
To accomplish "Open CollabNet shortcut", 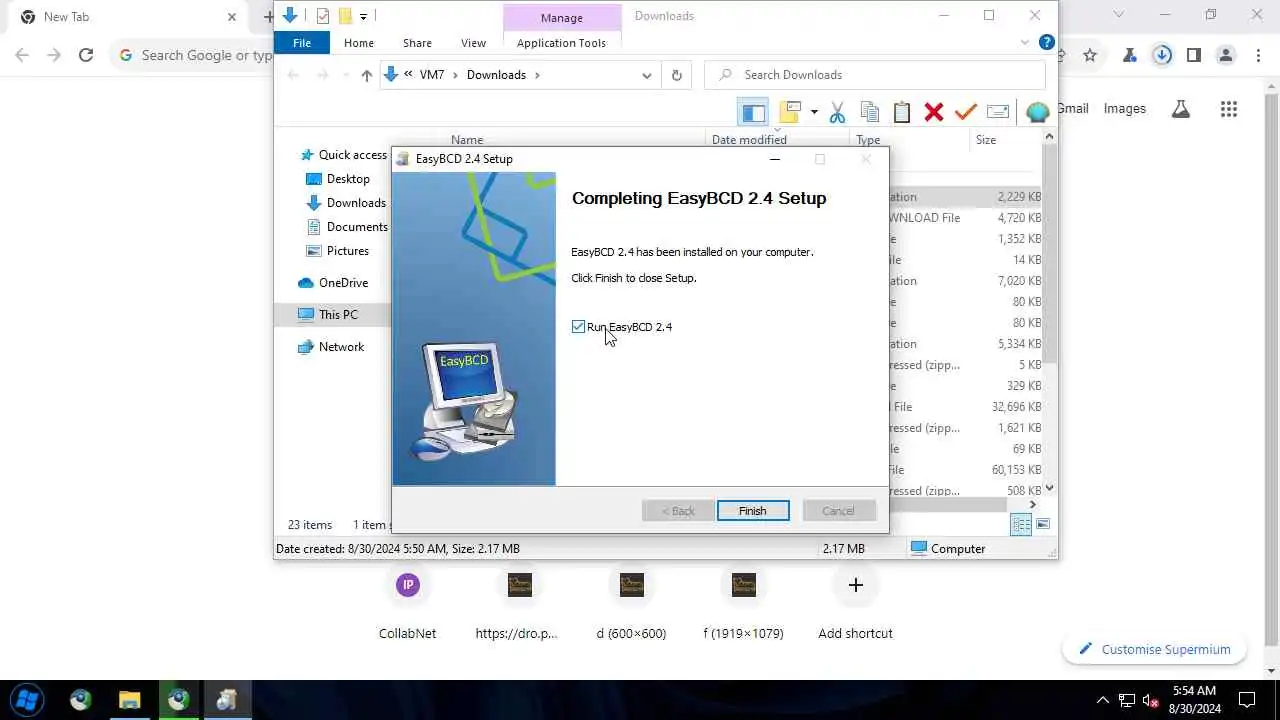I will (407, 603).
